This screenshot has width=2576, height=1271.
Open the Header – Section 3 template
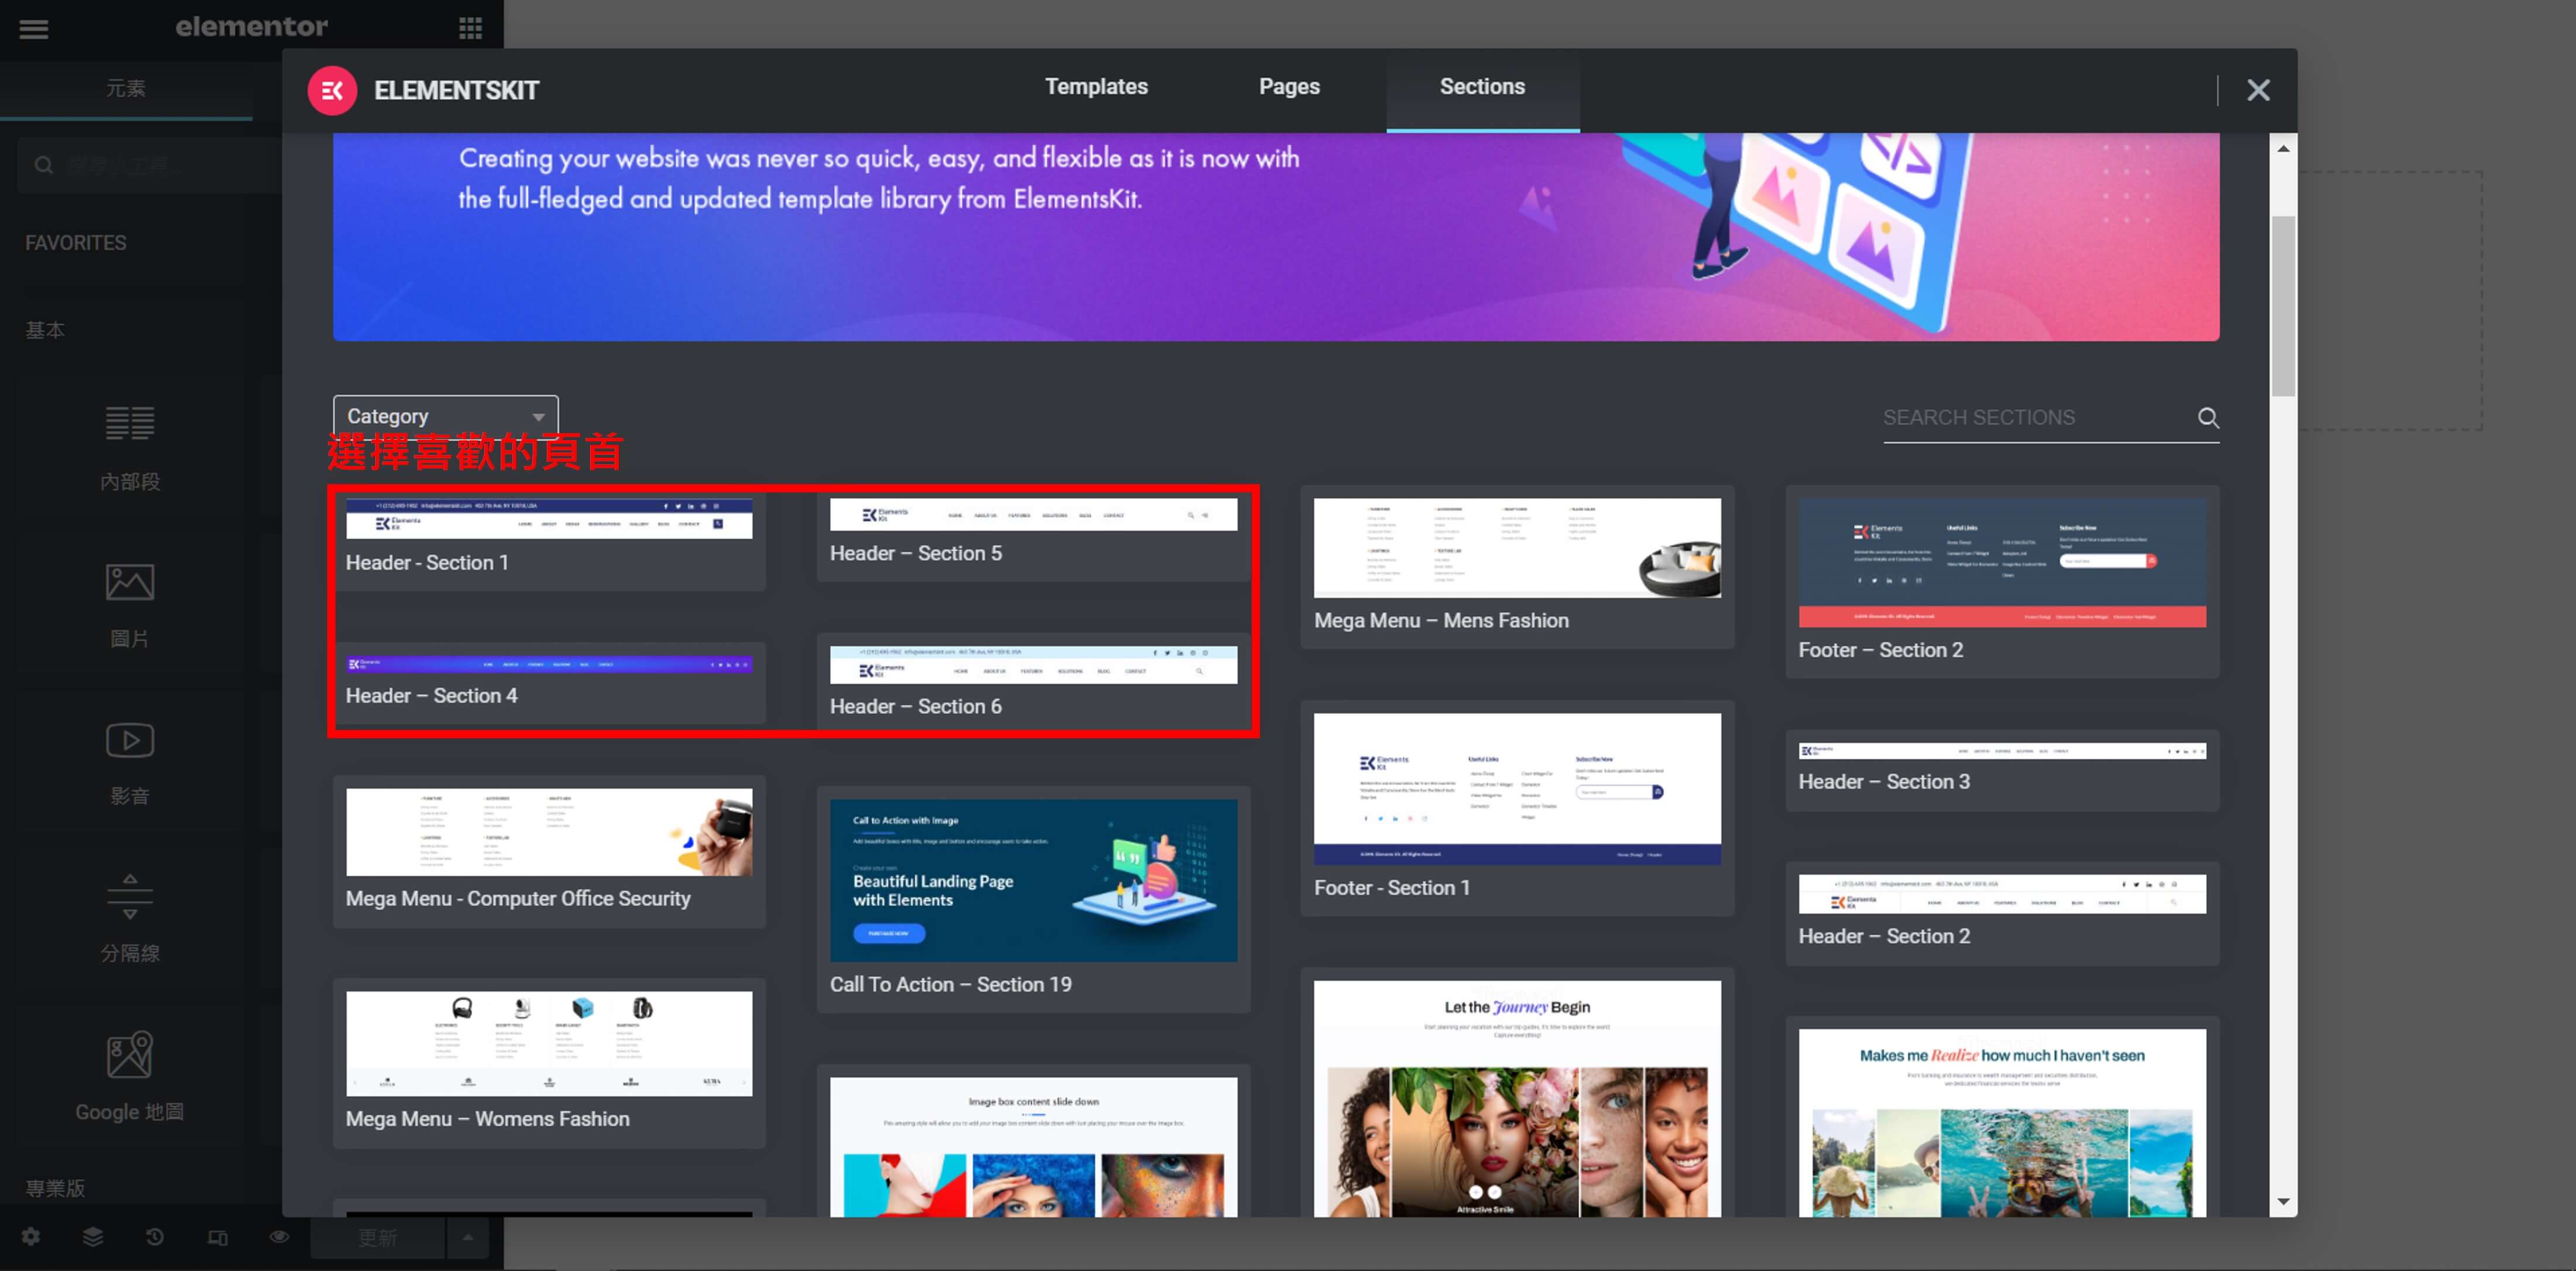[2002, 769]
